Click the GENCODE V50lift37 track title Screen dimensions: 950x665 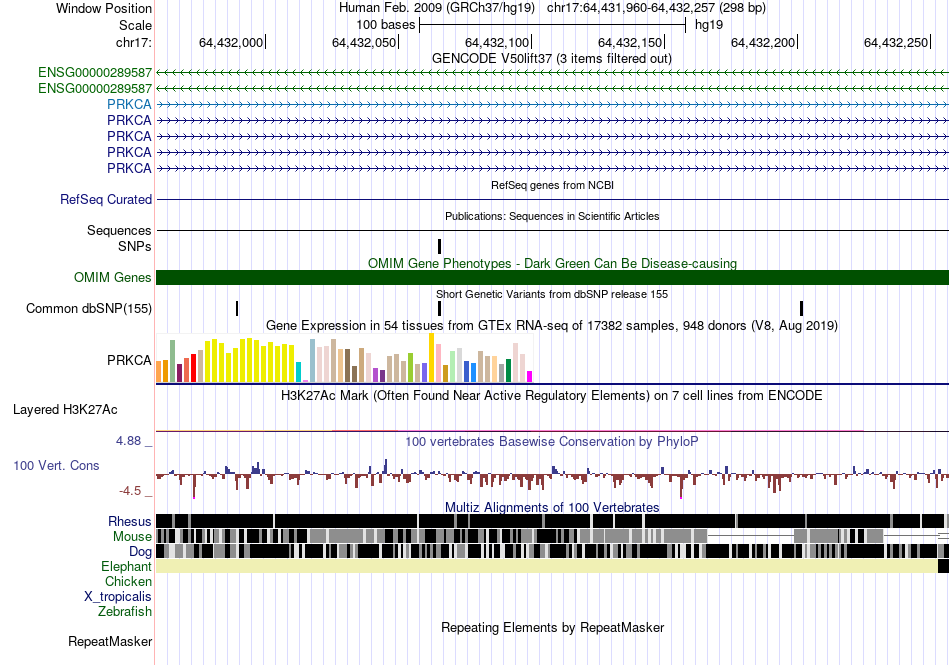(552, 59)
